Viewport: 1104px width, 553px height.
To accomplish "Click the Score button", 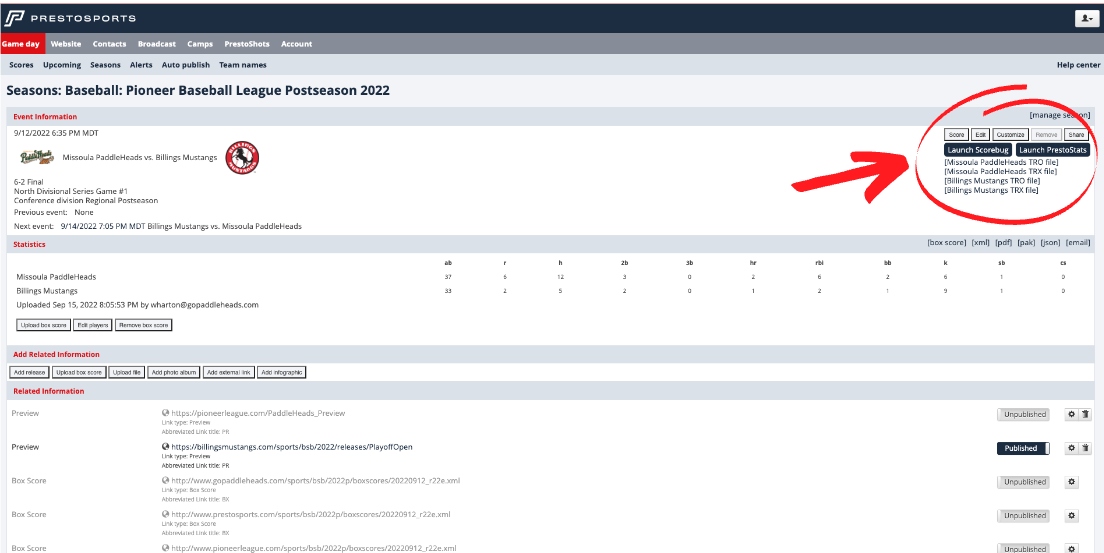I will [x=956, y=135].
